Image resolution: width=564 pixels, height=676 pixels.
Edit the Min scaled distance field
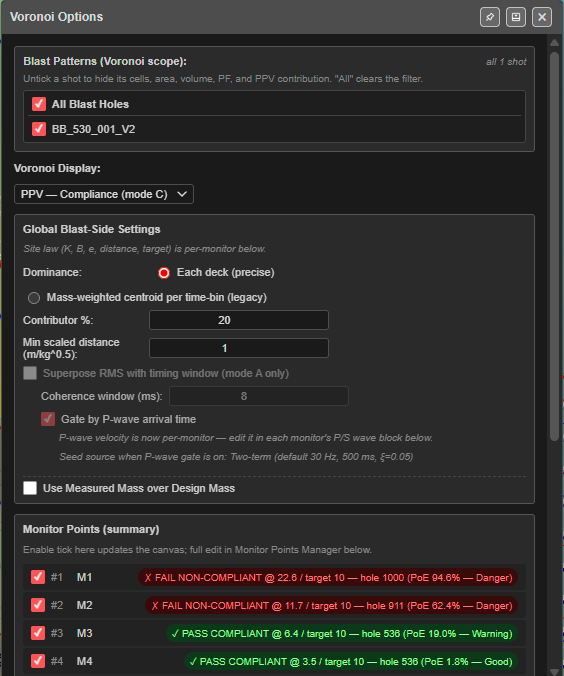tap(239, 348)
